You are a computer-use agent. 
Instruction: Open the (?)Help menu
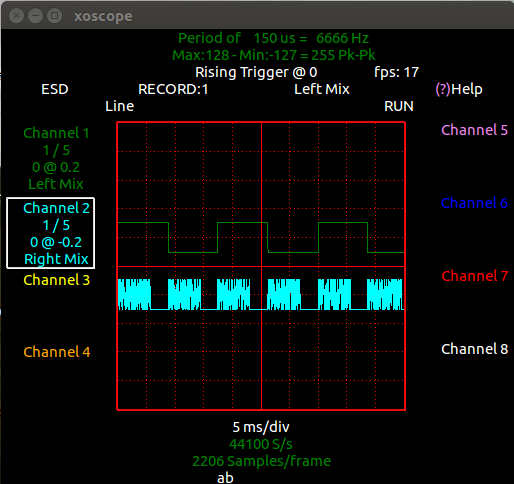tap(459, 89)
